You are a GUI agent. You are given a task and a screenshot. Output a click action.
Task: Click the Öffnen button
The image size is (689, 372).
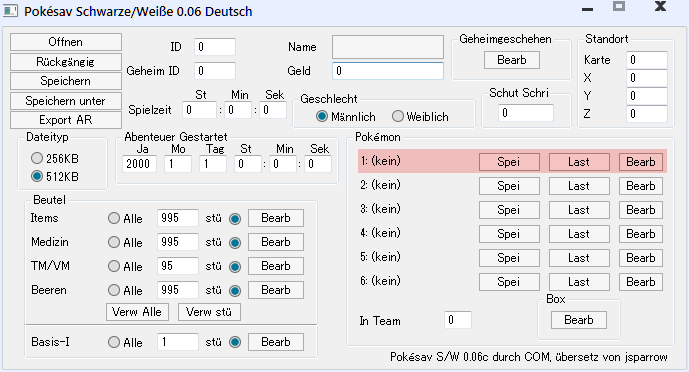click(x=66, y=42)
